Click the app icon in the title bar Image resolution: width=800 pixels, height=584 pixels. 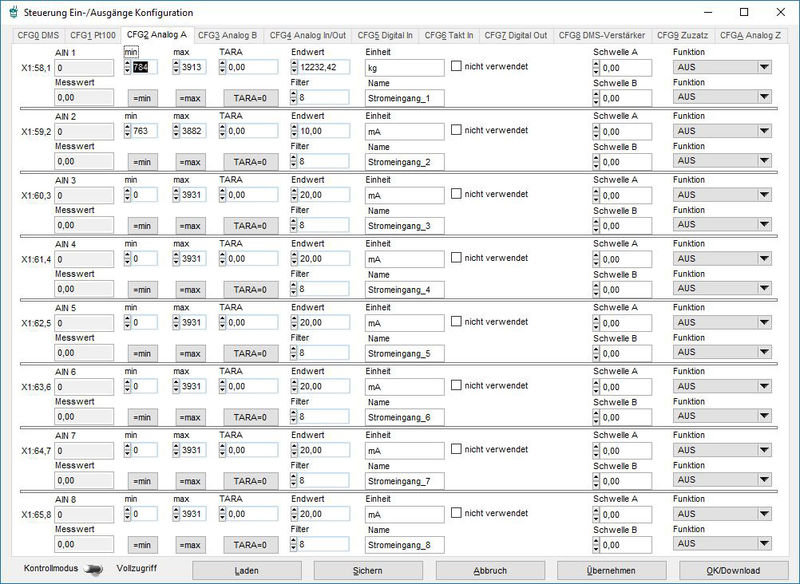coord(12,12)
